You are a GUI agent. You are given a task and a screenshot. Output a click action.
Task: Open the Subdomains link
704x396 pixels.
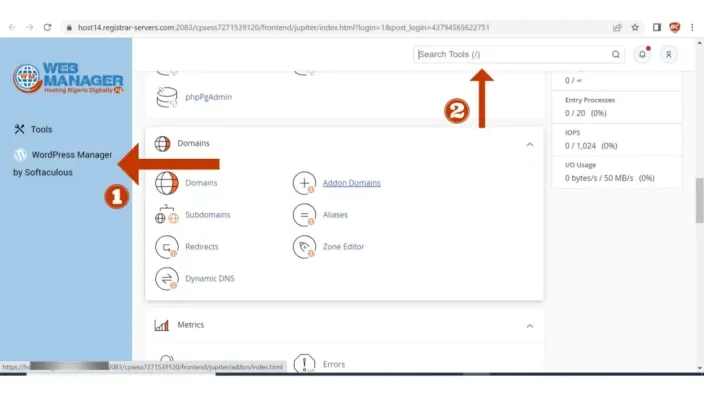207,215
